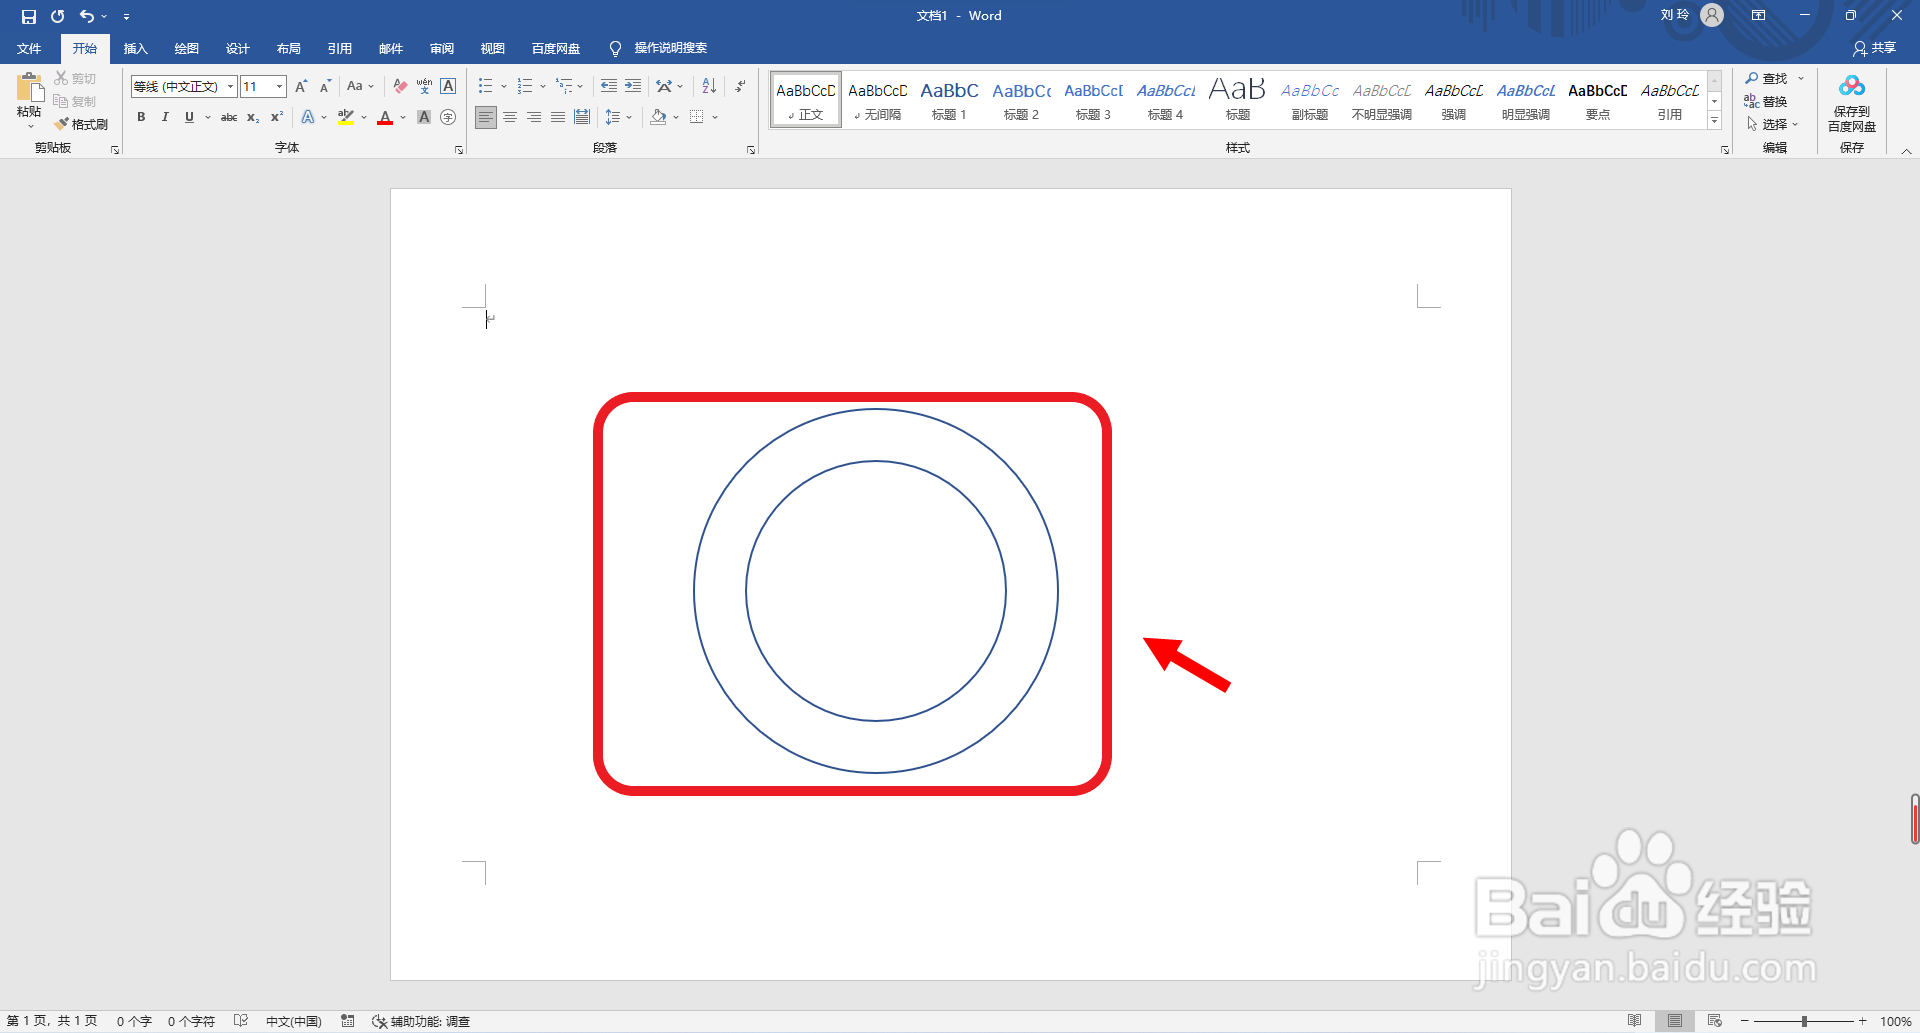Apply the 标题 2 heading style

(1021, 100)
